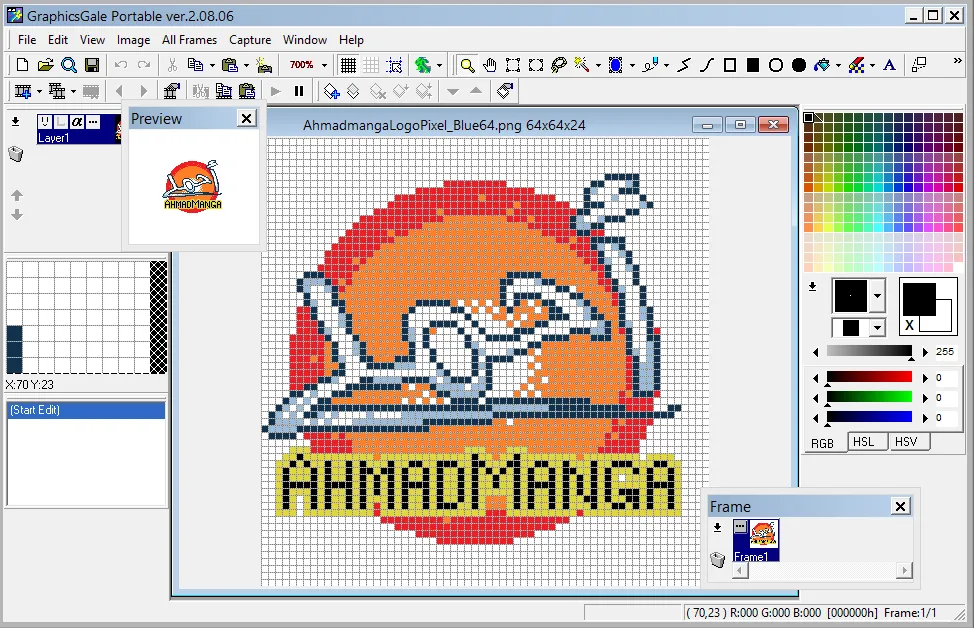974x628 pixels.
Task: Select the rectangular selection tool
Action: pos(513,65)
